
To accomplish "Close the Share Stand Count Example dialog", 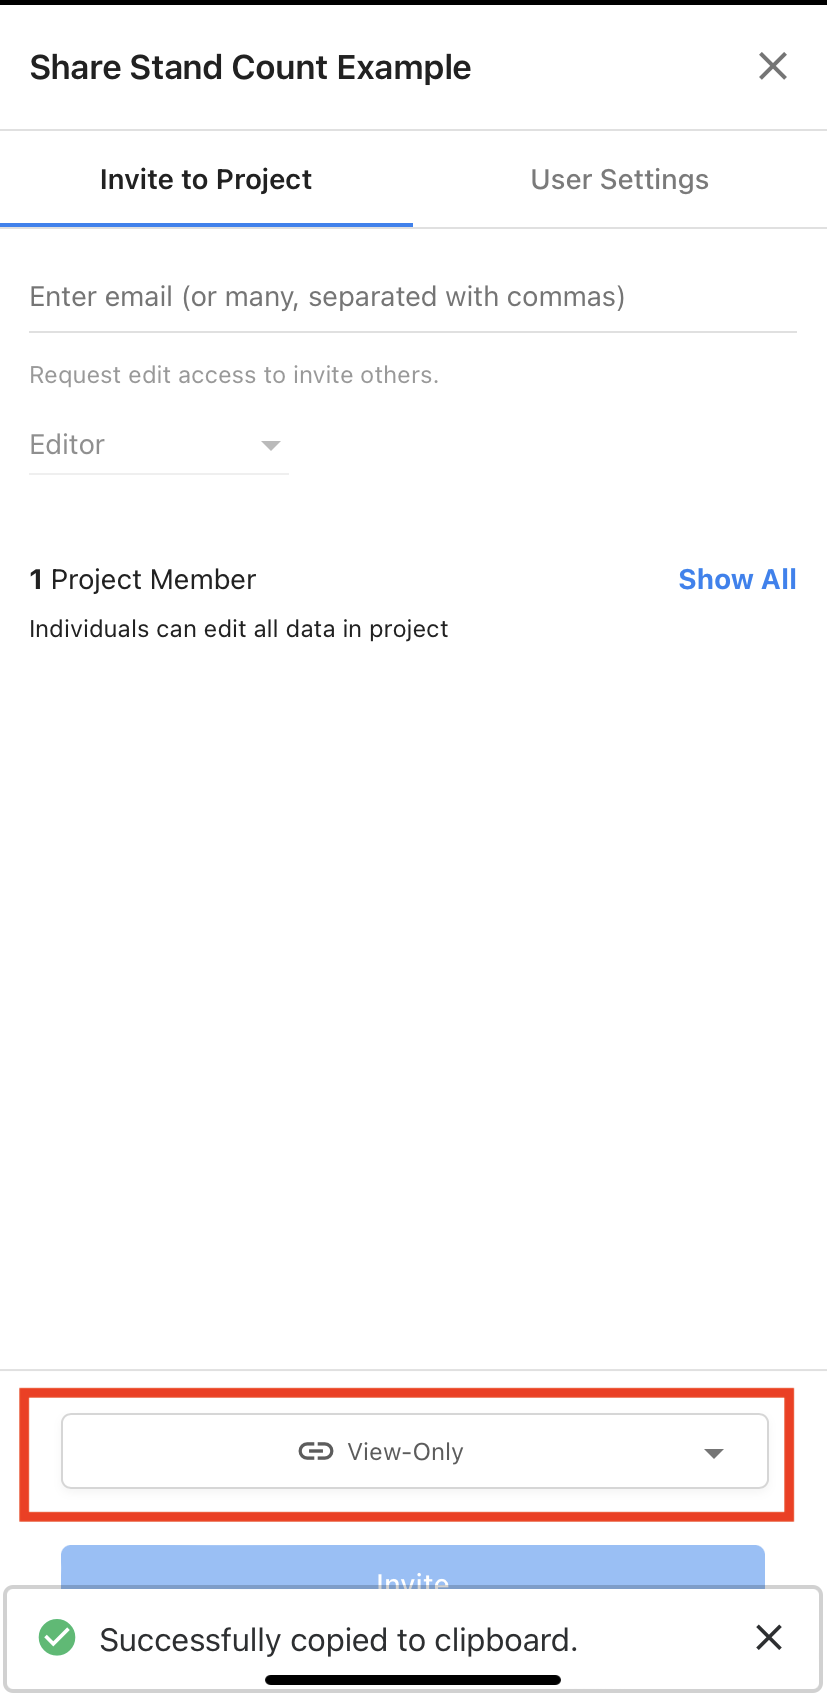I will pos(773,66).
